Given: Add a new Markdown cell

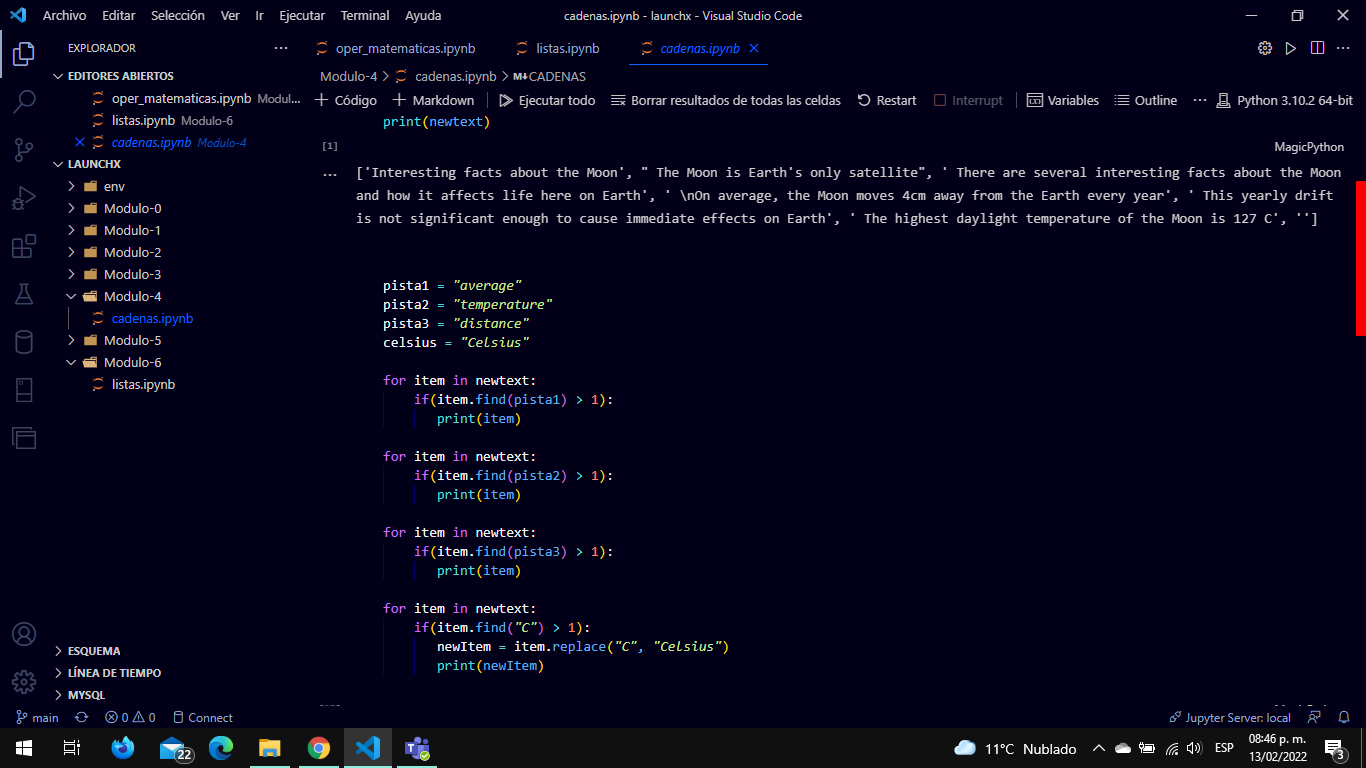Looking at the screenshot, I should (x=433, y=100).
